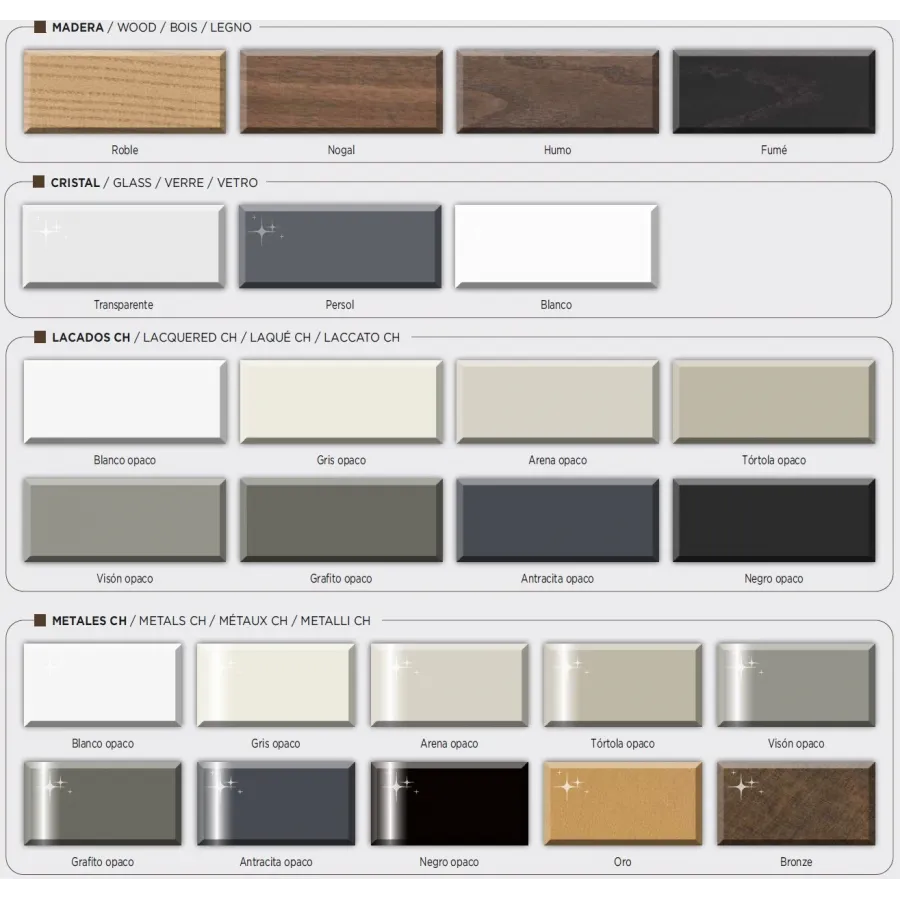Select the Antracita opaco lacquered swatch
The height and width of the screenshot is (900, 900).
point(557,518)
